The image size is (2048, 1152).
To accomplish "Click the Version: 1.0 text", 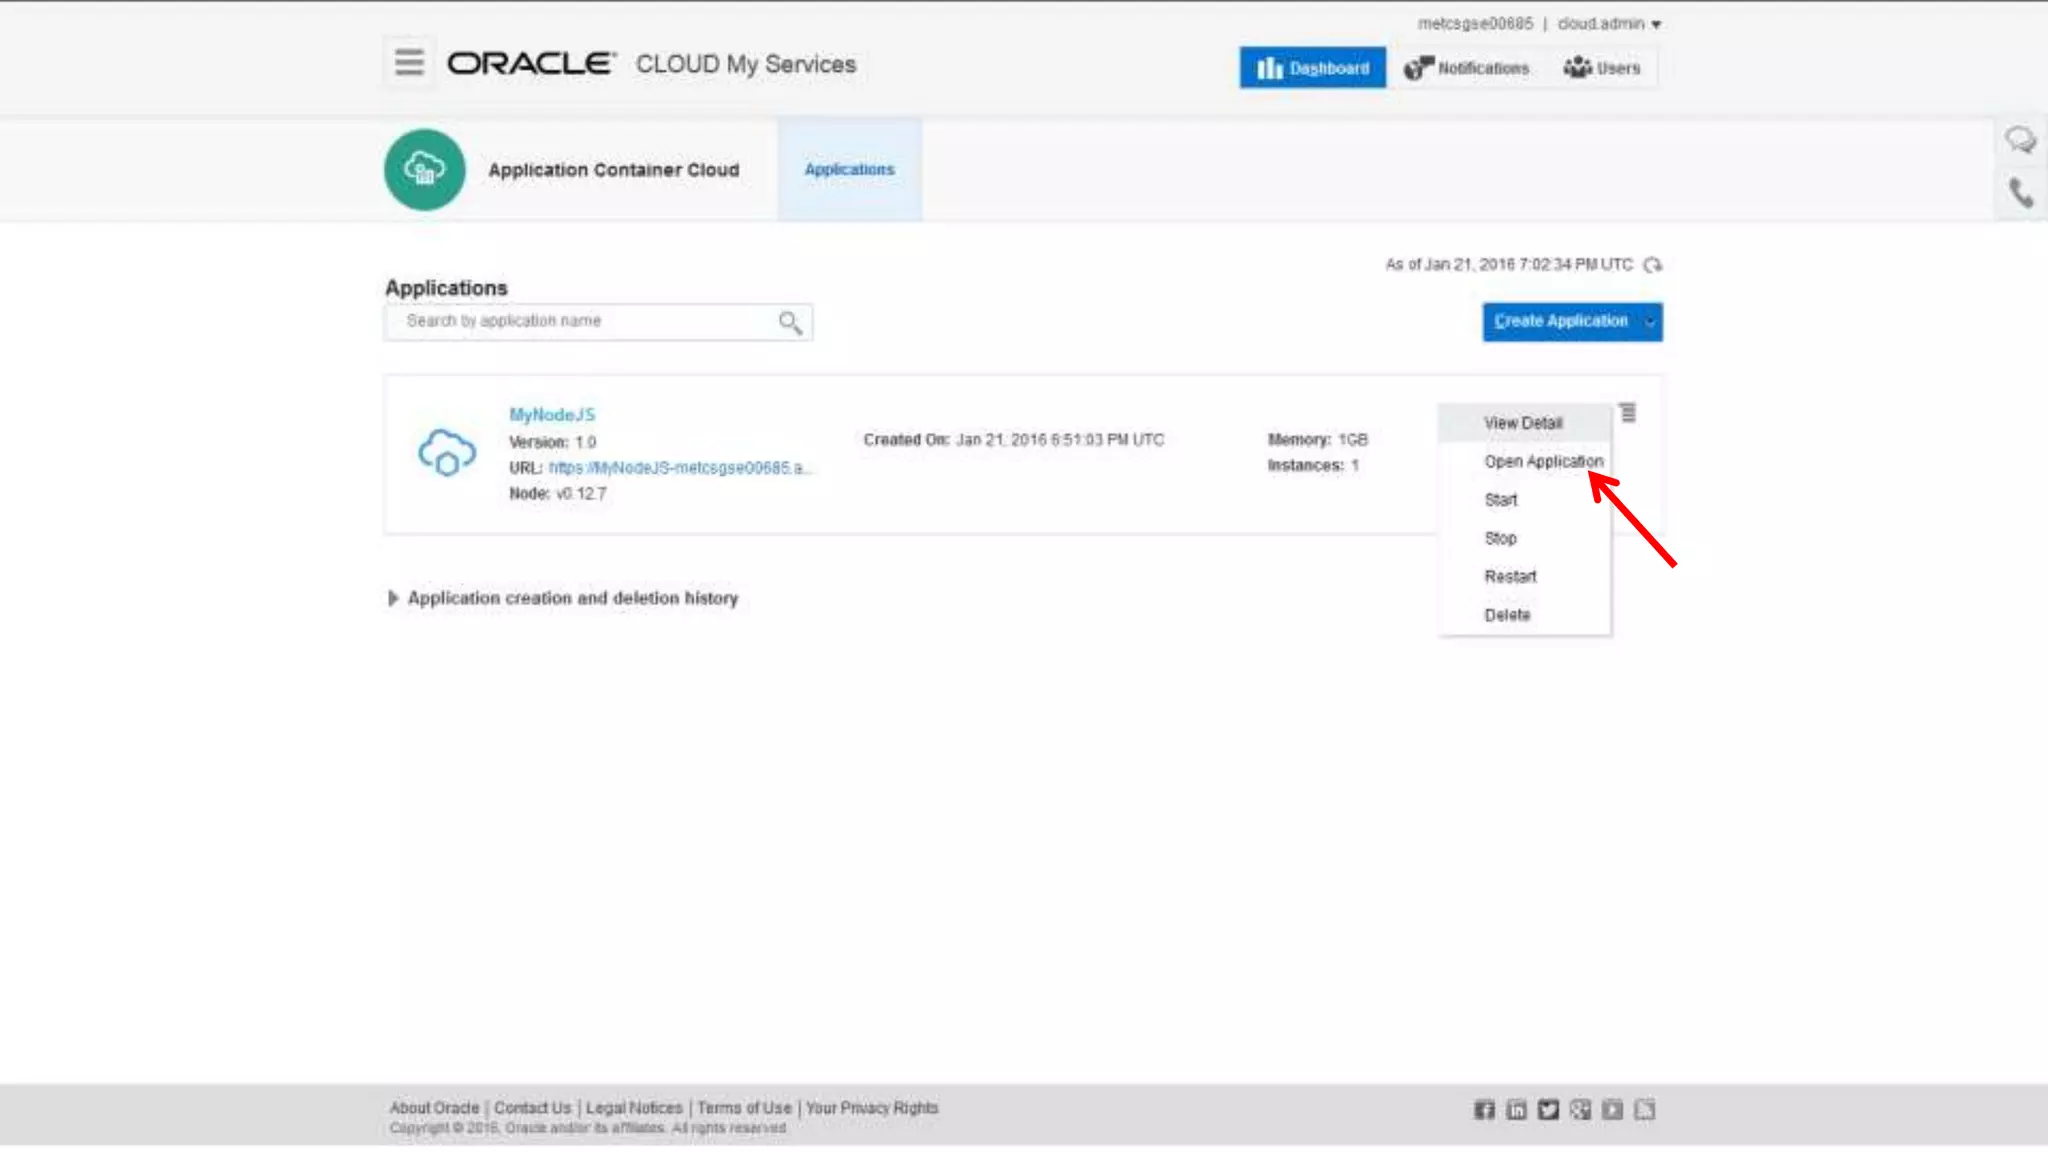I will click(552, 442).
